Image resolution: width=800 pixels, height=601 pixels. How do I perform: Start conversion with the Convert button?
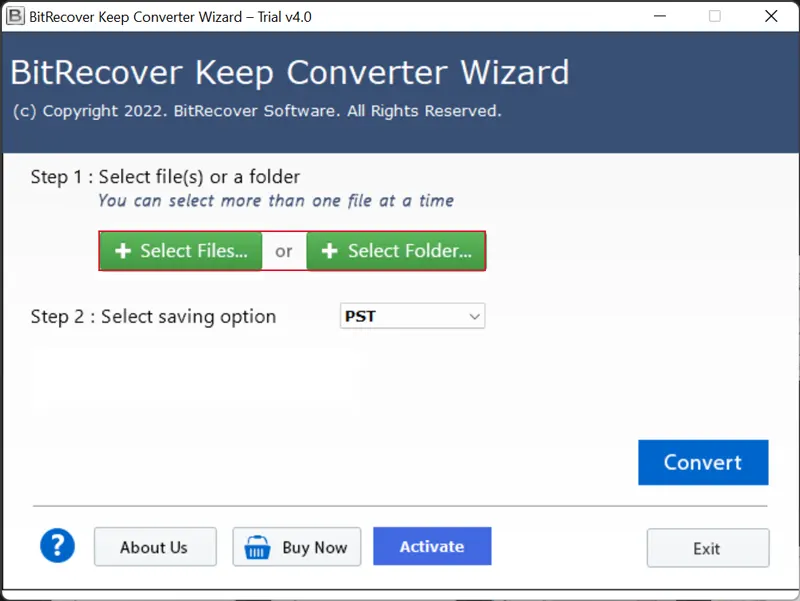pyautogui.click(x=703, y=462)
